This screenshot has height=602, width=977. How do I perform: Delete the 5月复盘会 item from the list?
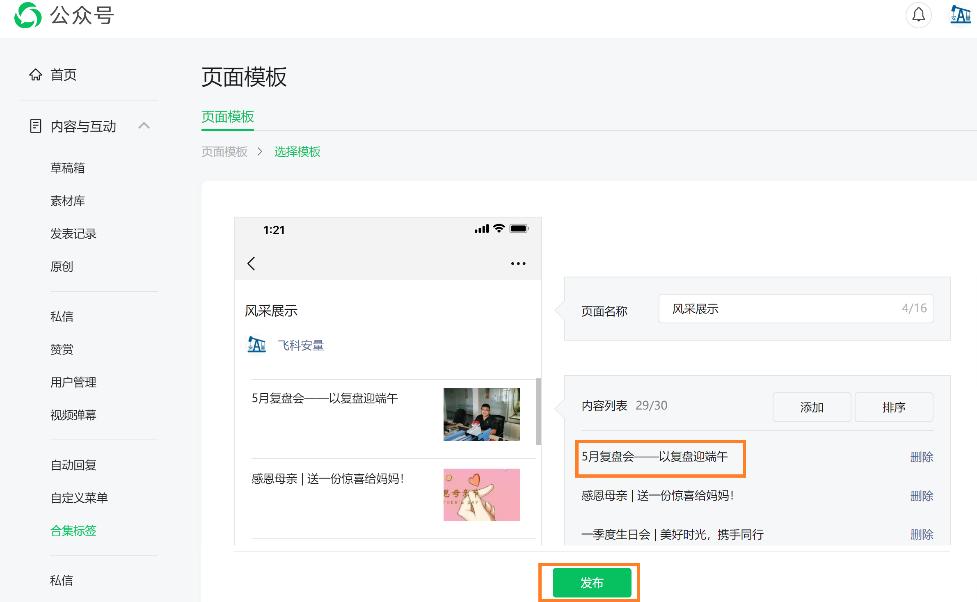click(921, 457)
